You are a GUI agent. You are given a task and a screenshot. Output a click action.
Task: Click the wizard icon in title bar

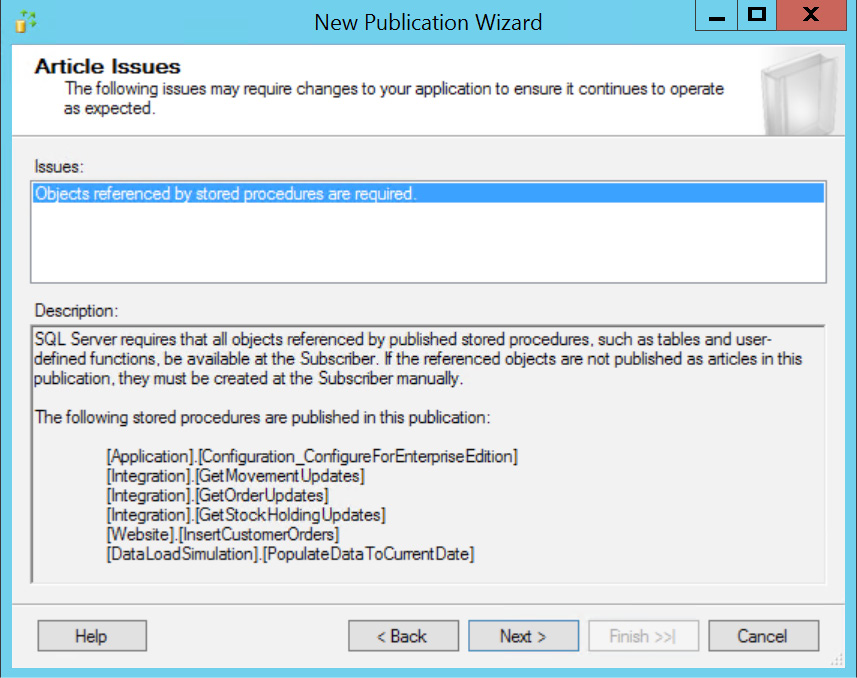pyautogui.click(x=25, y=22)
